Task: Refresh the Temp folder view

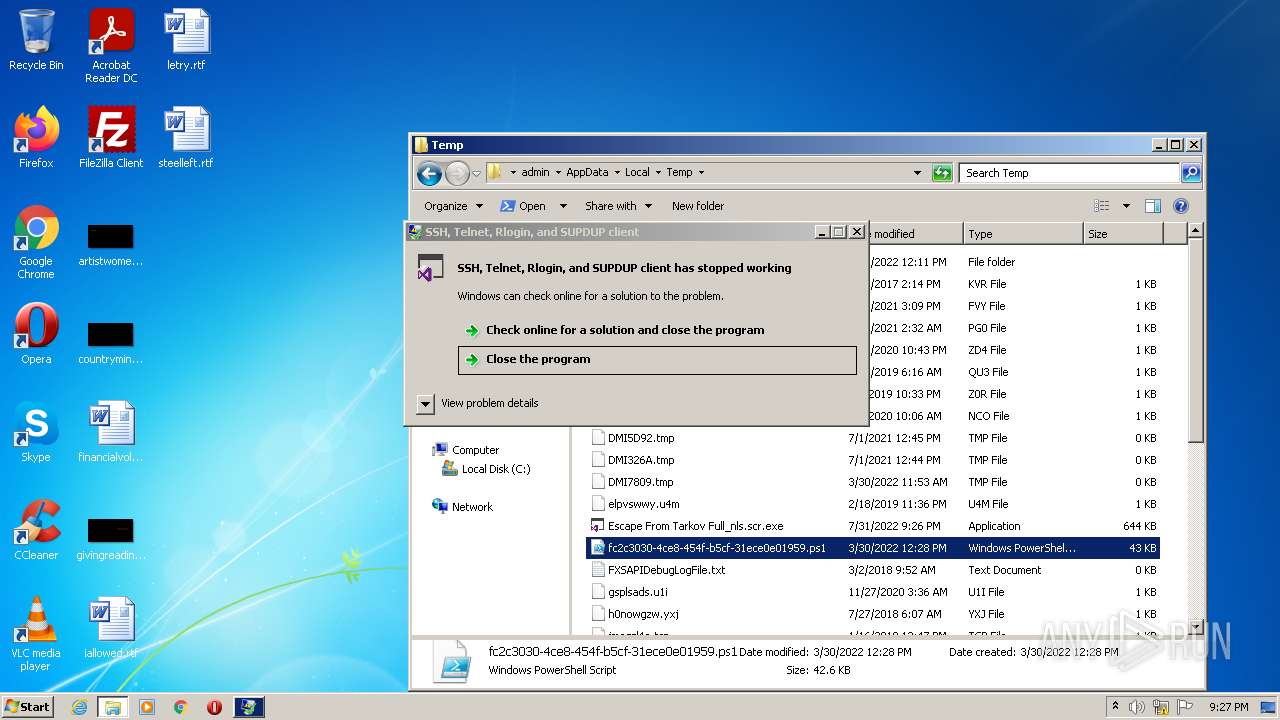Action: pyautogui.click(x=942, y=173)
